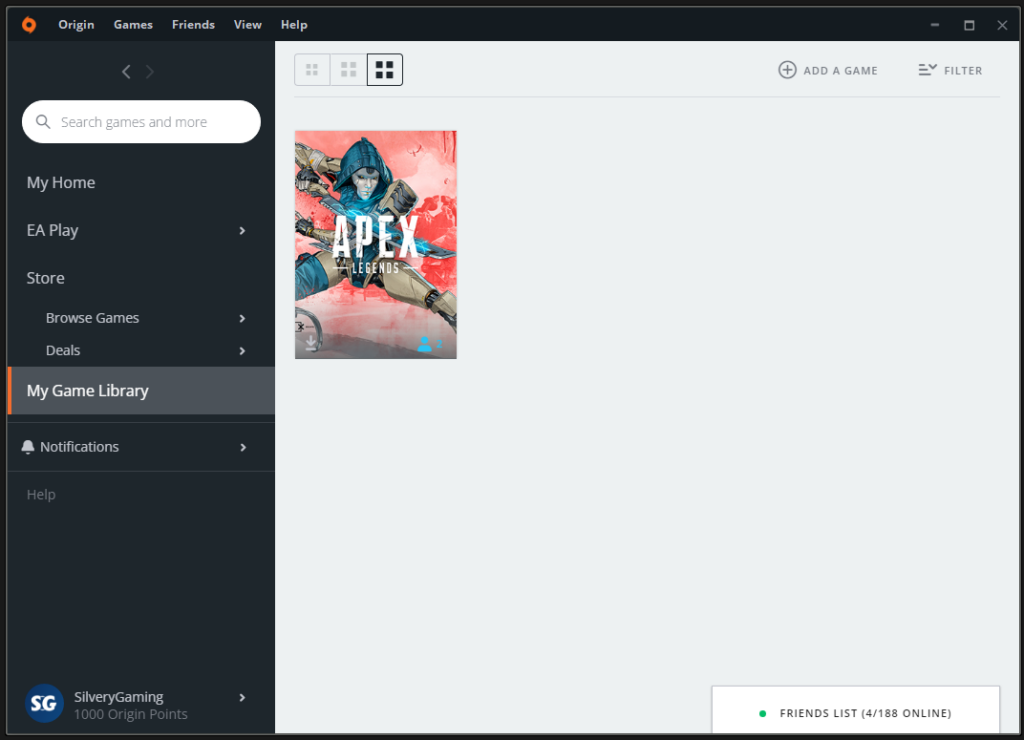Minimize the Origin window
Viewport: 1024px width, 740px height.
pos(935,25)
